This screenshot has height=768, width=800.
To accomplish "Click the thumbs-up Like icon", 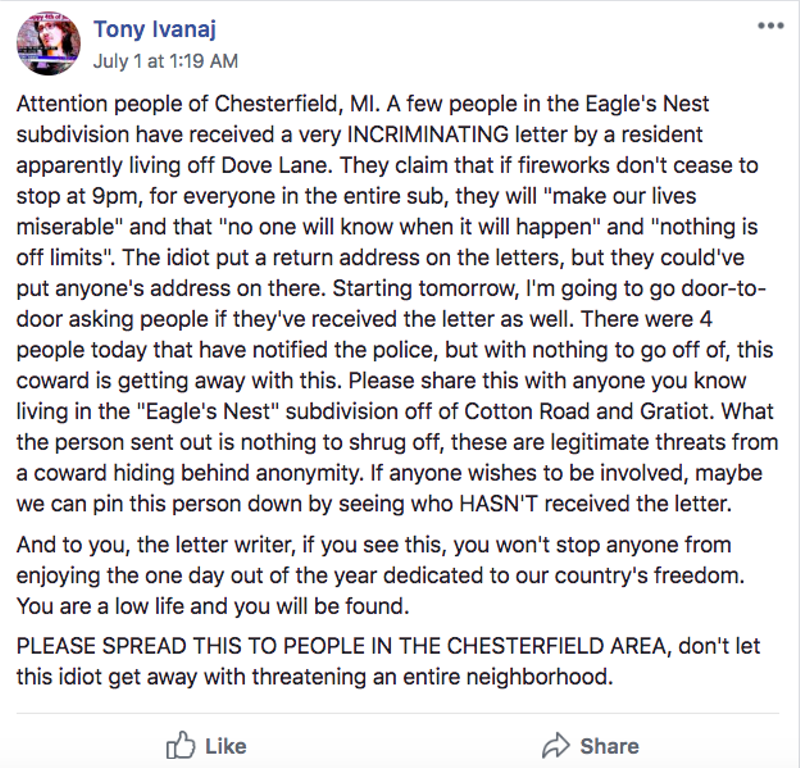I will coord(181,746).
